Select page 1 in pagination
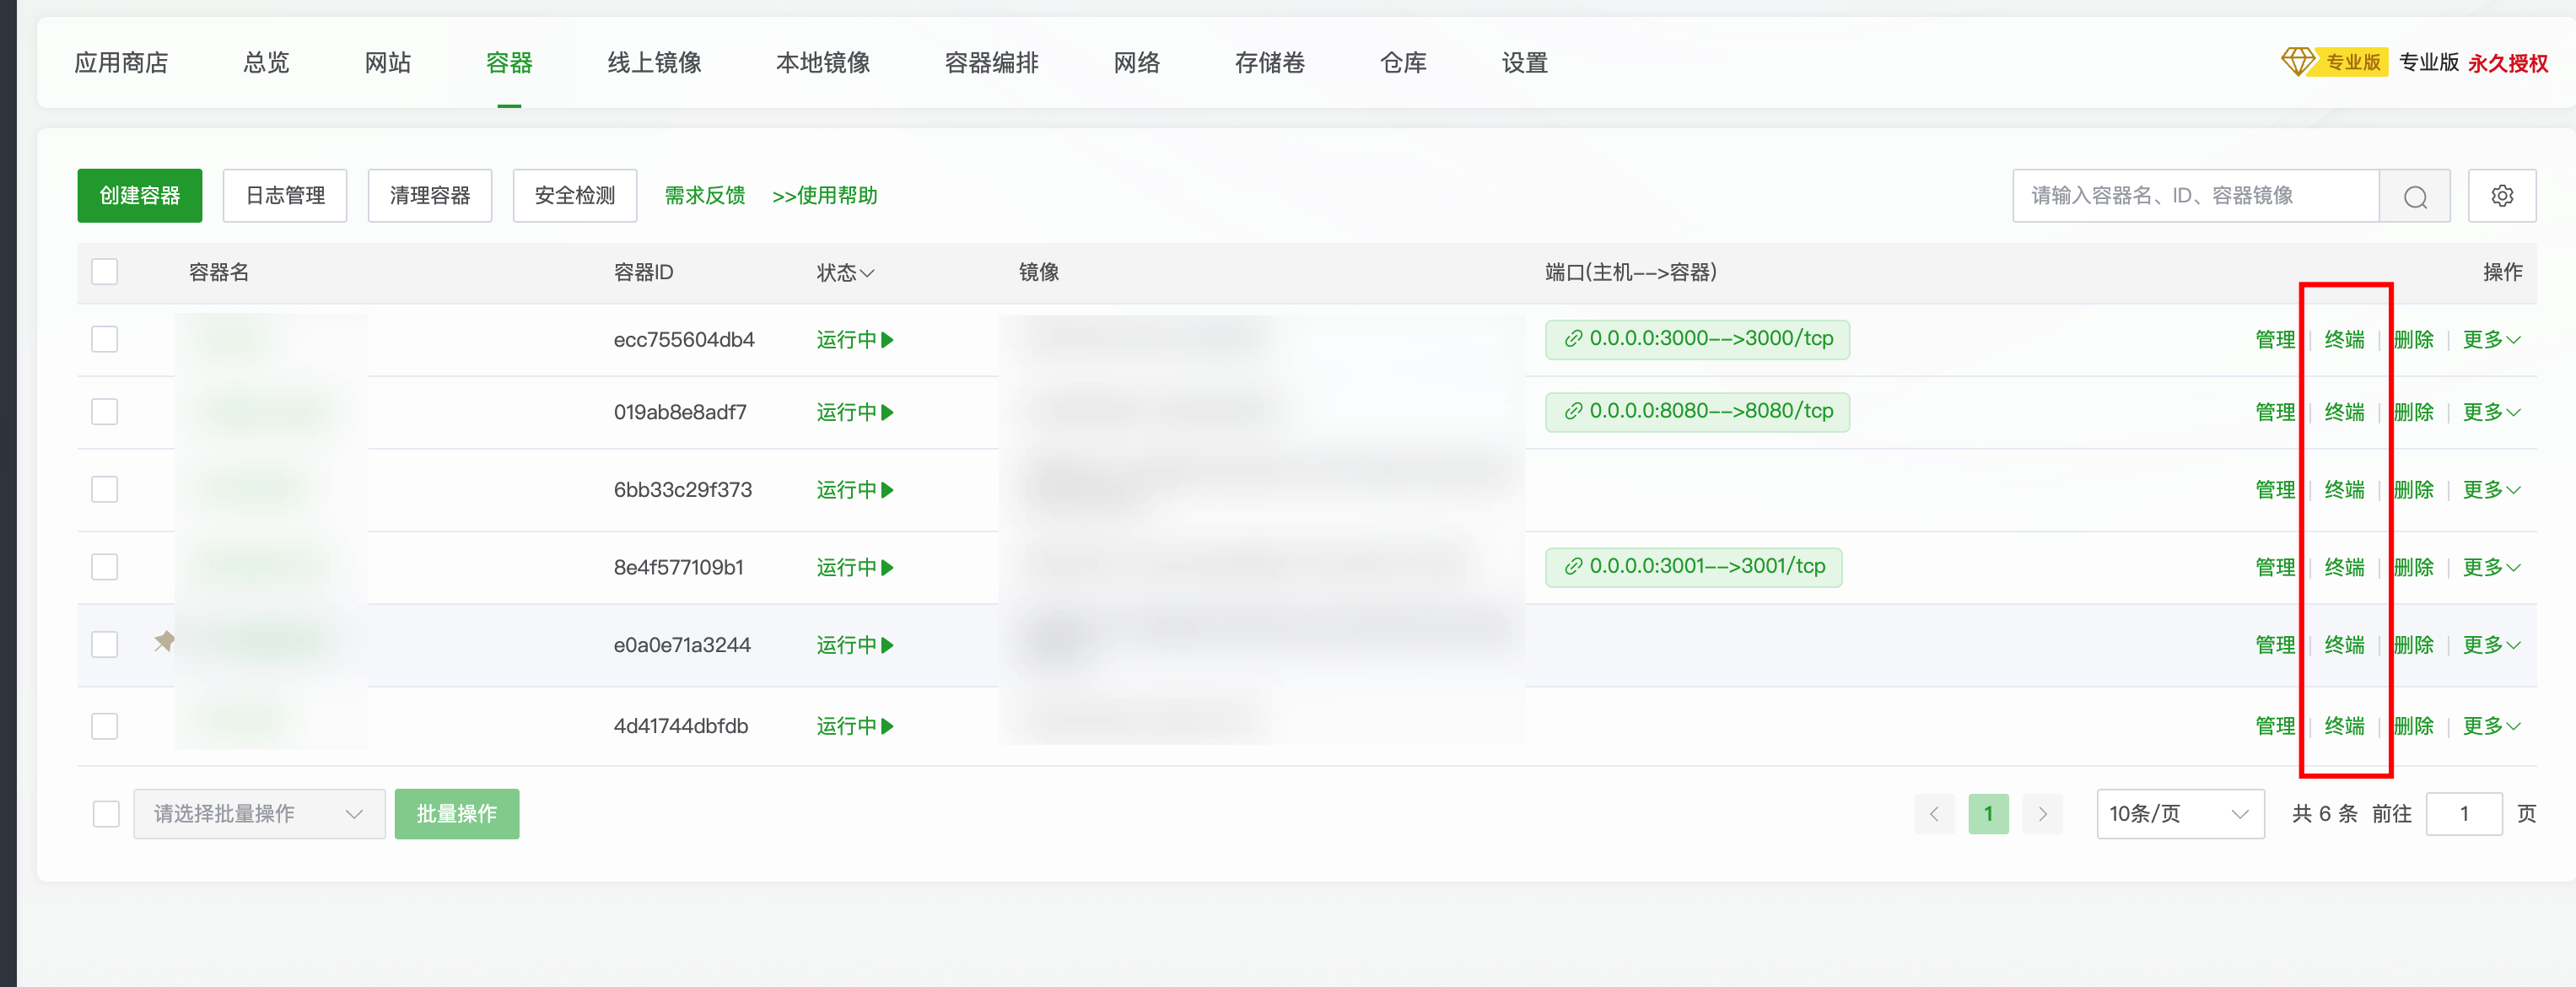This screenshot has height=987, width=2576. coord(1988,814)
